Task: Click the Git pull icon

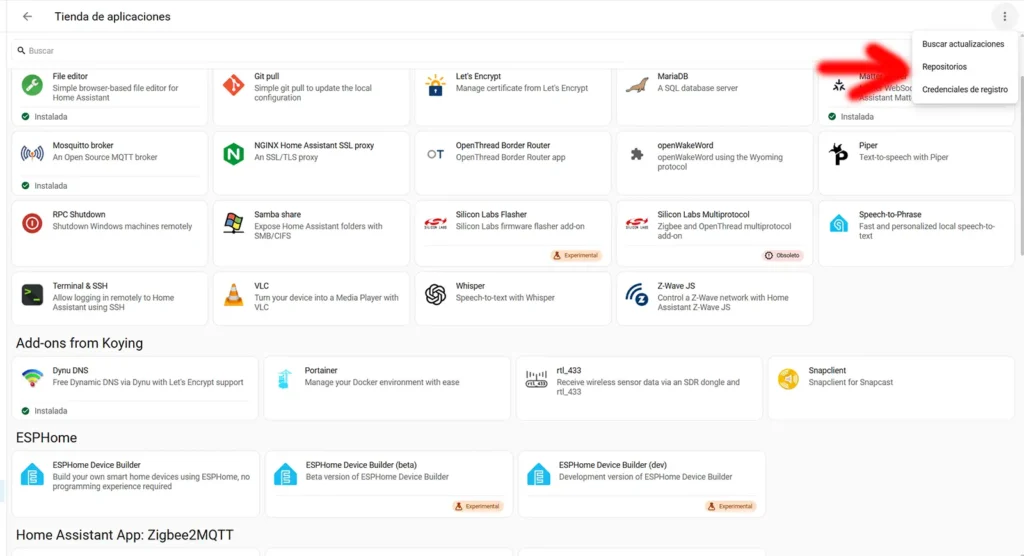Action: coord(233,85)
